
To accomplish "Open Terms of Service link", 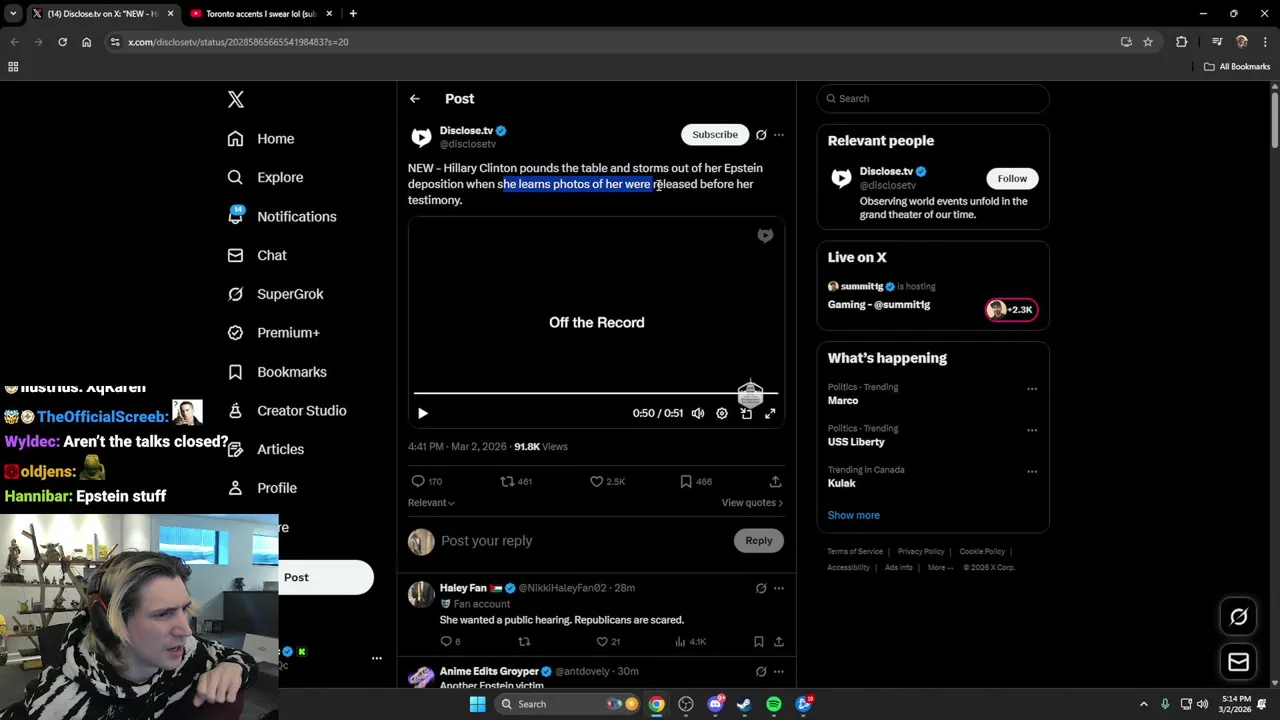I will click(855, 552).
